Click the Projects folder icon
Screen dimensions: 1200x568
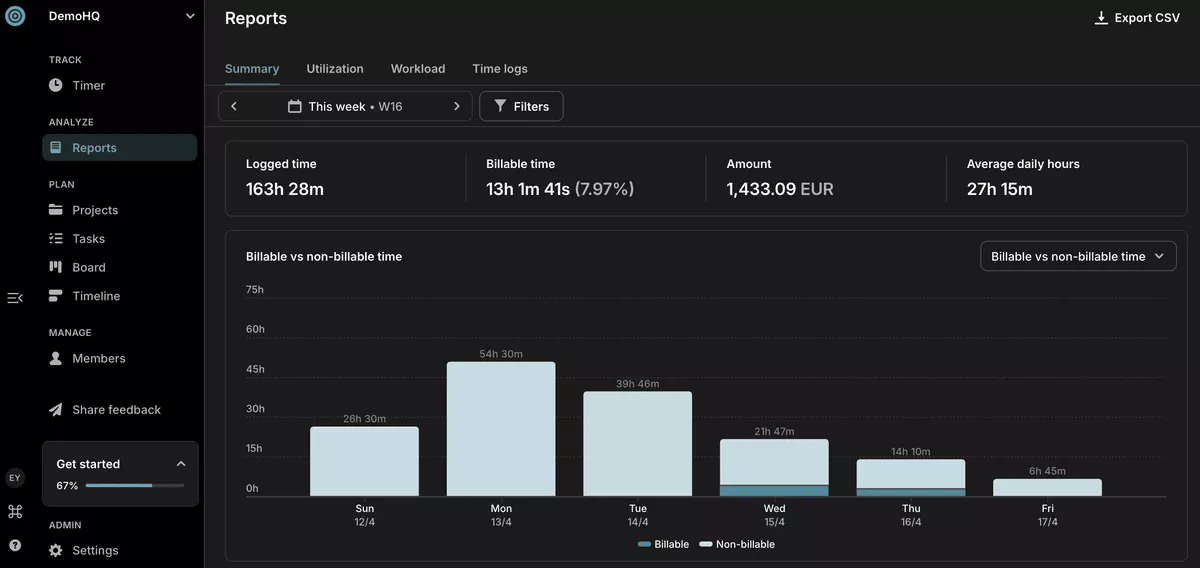pyautogui.click(x=56, y=210)
